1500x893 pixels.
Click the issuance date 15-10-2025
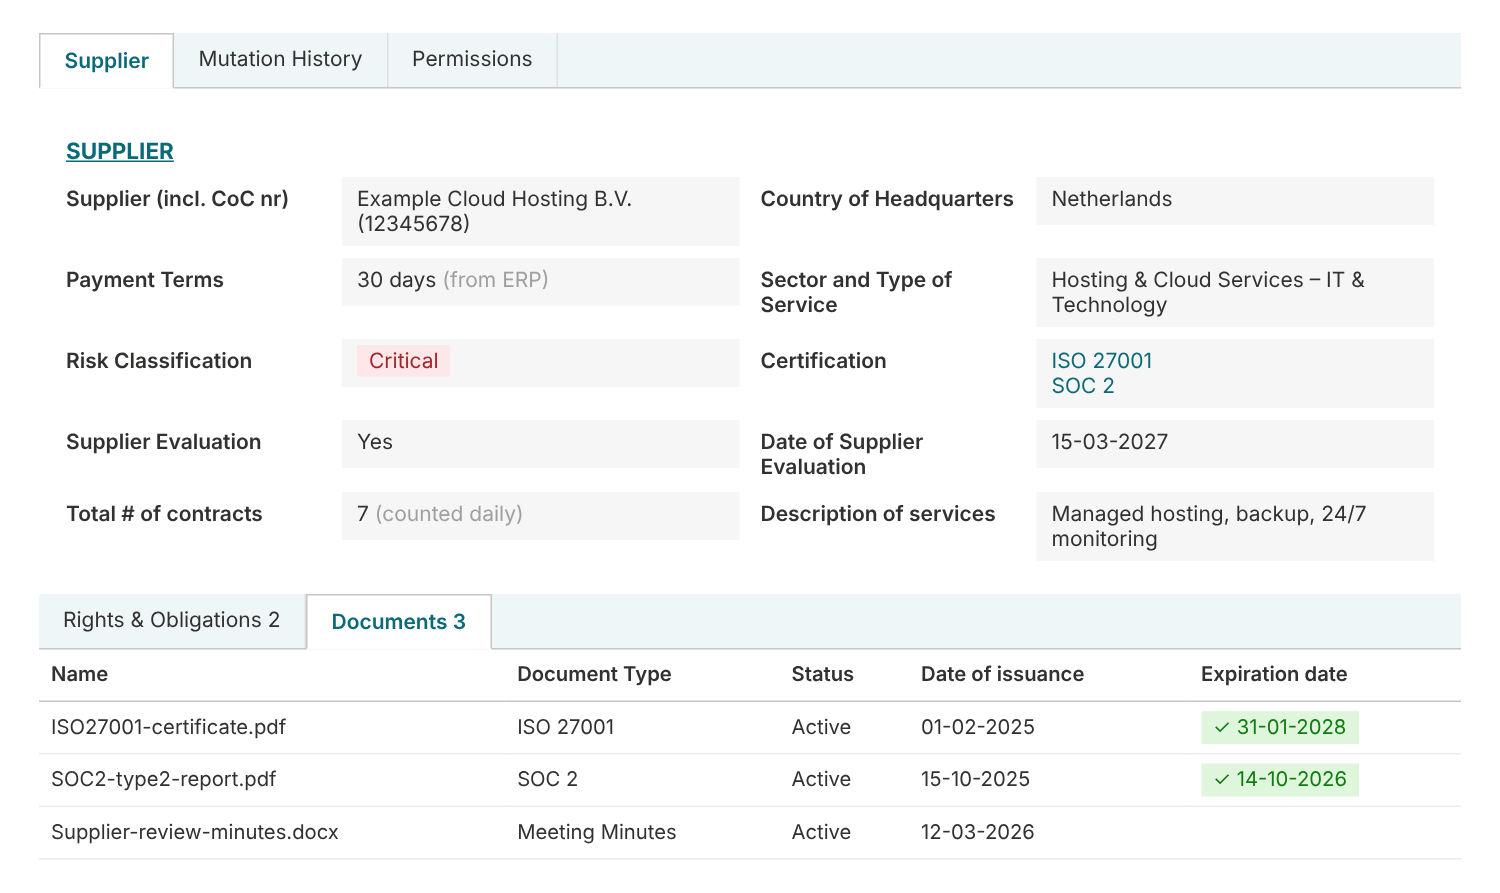pos(975,779)
